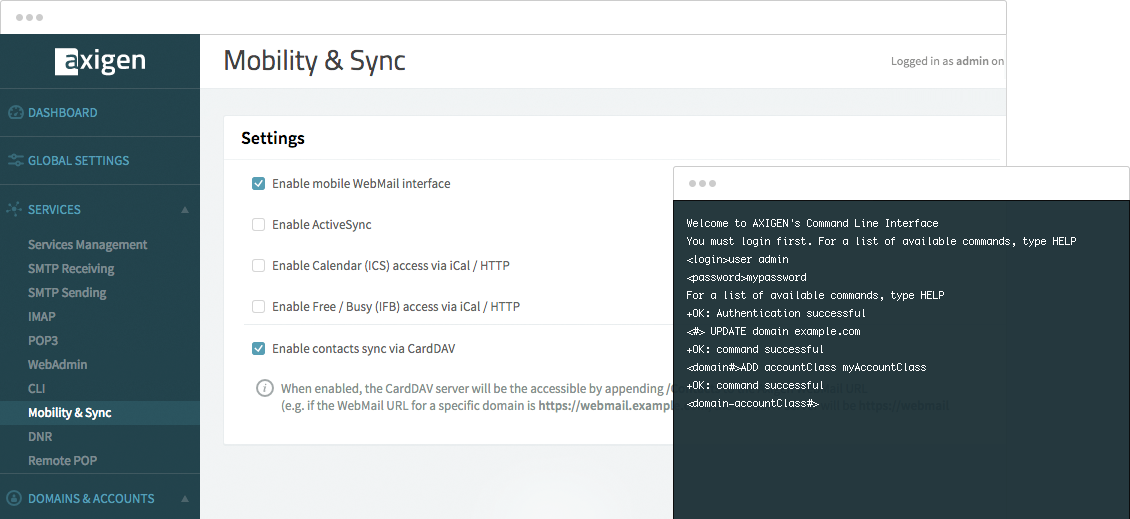Viewport: 1130px width, 519px height.
Task: Click the Axigen logo
Action: coord(100,61)
